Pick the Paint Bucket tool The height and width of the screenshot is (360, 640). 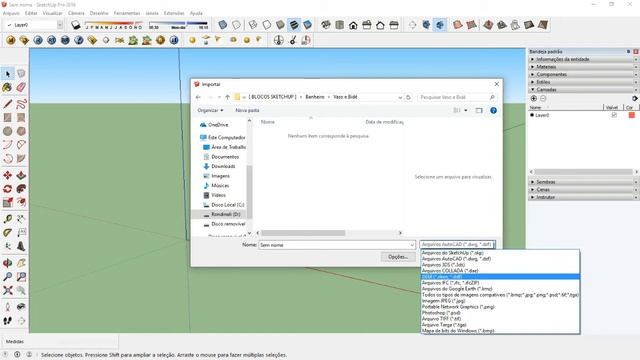[8, 87]
